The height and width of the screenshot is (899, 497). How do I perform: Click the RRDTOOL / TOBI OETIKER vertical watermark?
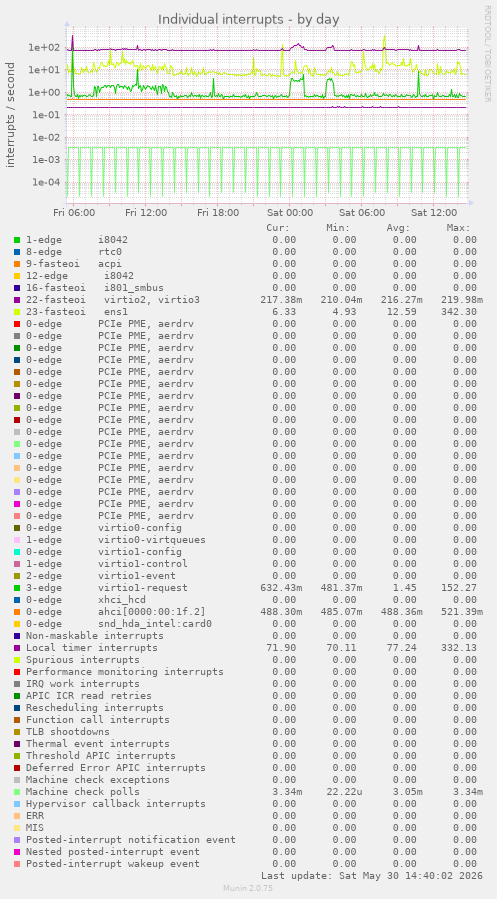[488, 53]
